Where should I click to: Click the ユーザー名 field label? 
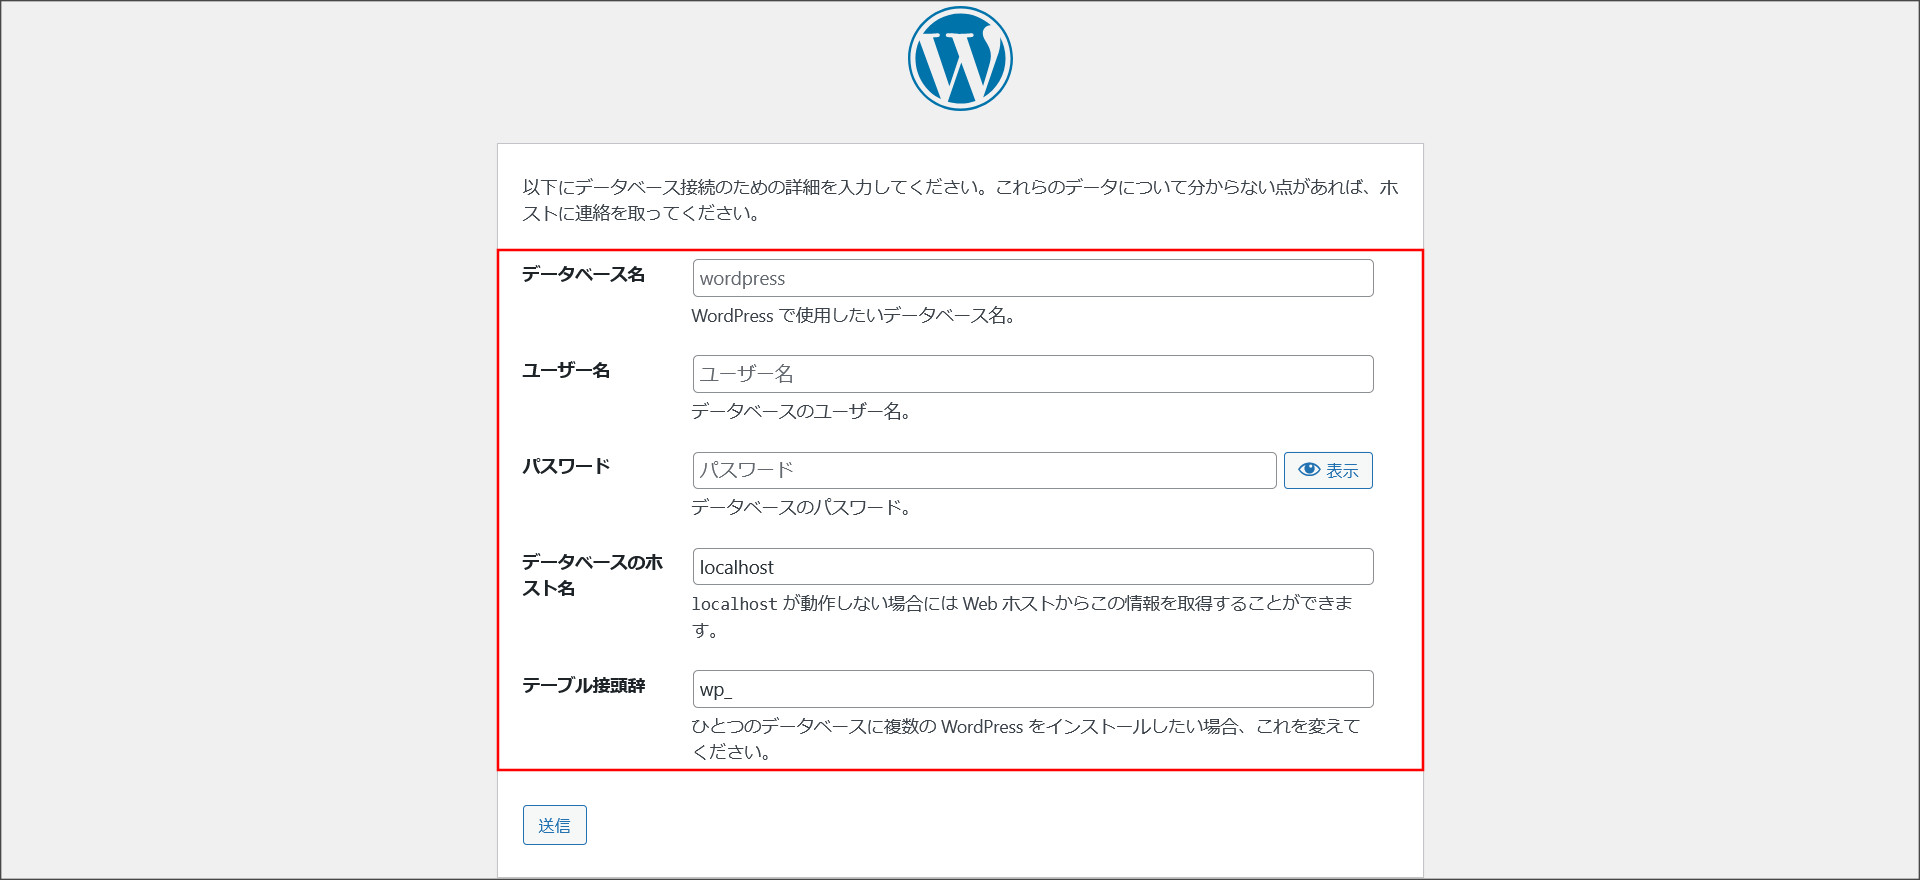point(566,371)
